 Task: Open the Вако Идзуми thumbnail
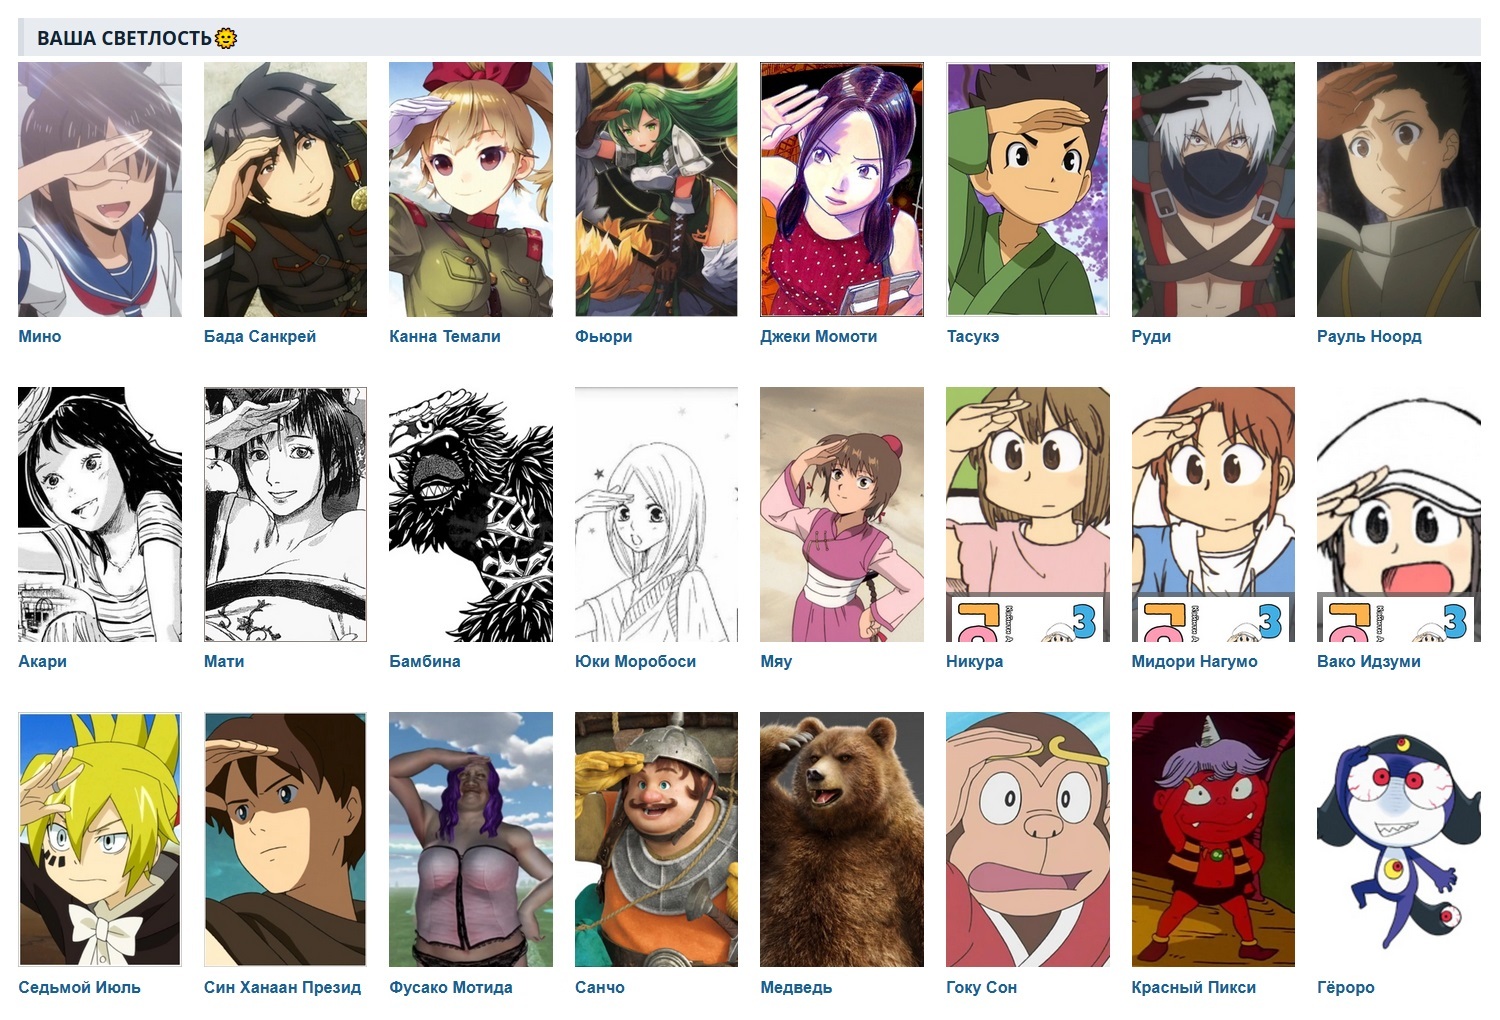pyautogui.click(x=1399, y=514)
